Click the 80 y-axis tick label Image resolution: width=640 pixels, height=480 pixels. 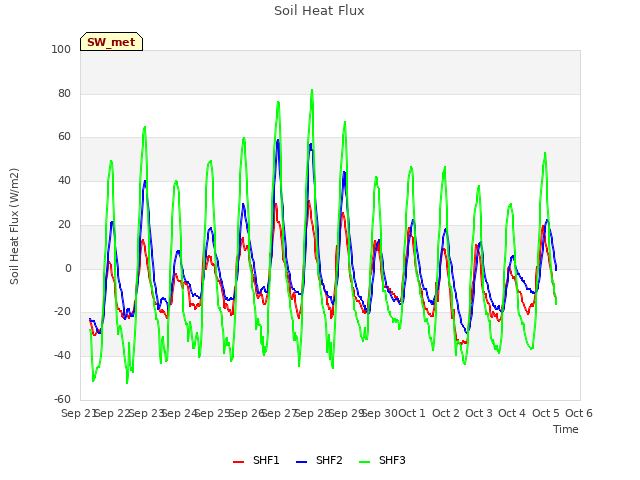(64, 93)
